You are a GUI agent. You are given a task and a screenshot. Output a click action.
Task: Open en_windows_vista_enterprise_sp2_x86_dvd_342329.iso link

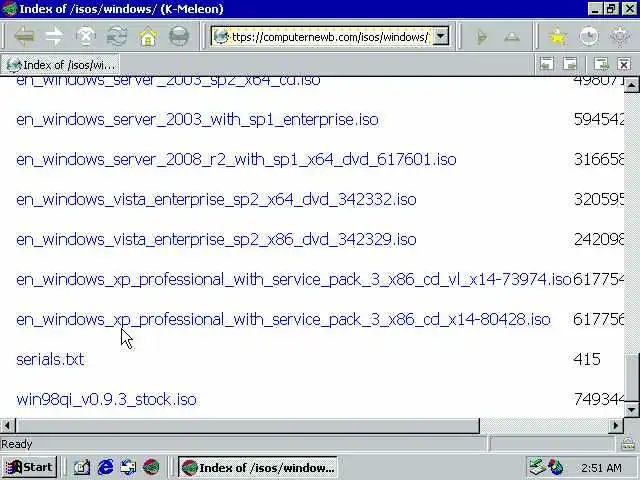pos(216,240)
